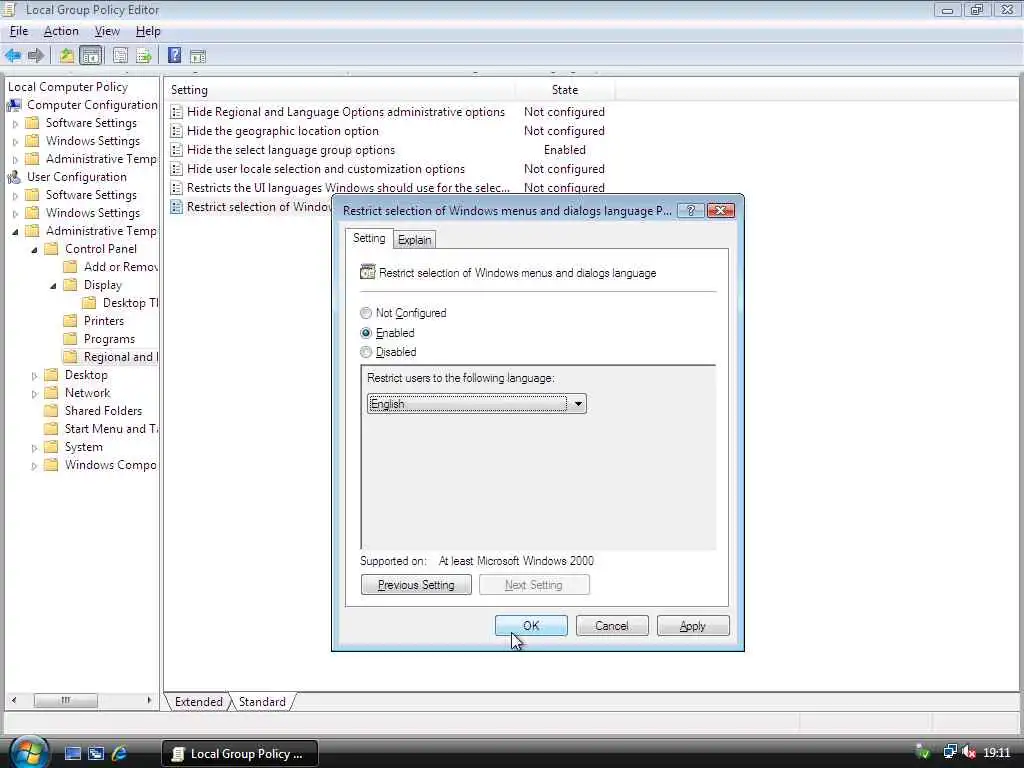This screenshot has height=768, width=1024.
Task: Click the Programs folder icon
Action: point(70,339)
